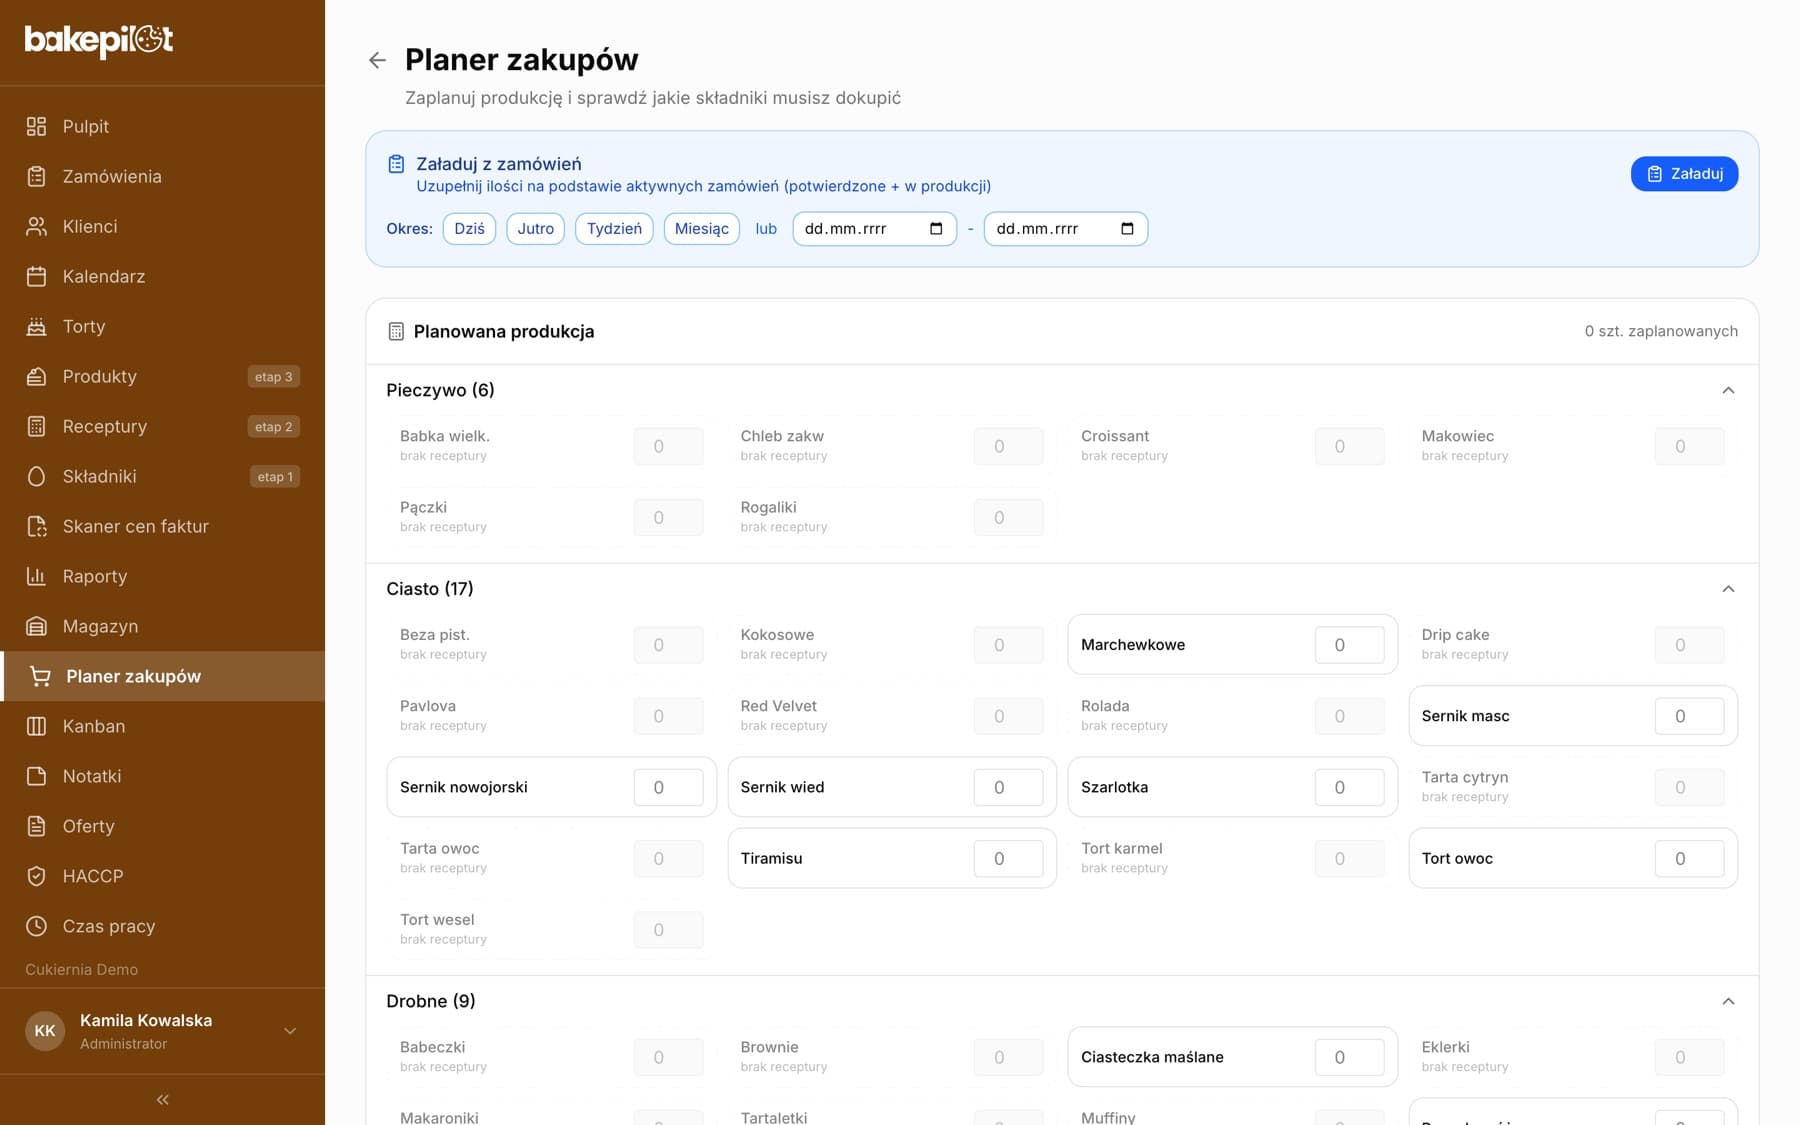
Task: Click the start date input field
Action: 874,229
